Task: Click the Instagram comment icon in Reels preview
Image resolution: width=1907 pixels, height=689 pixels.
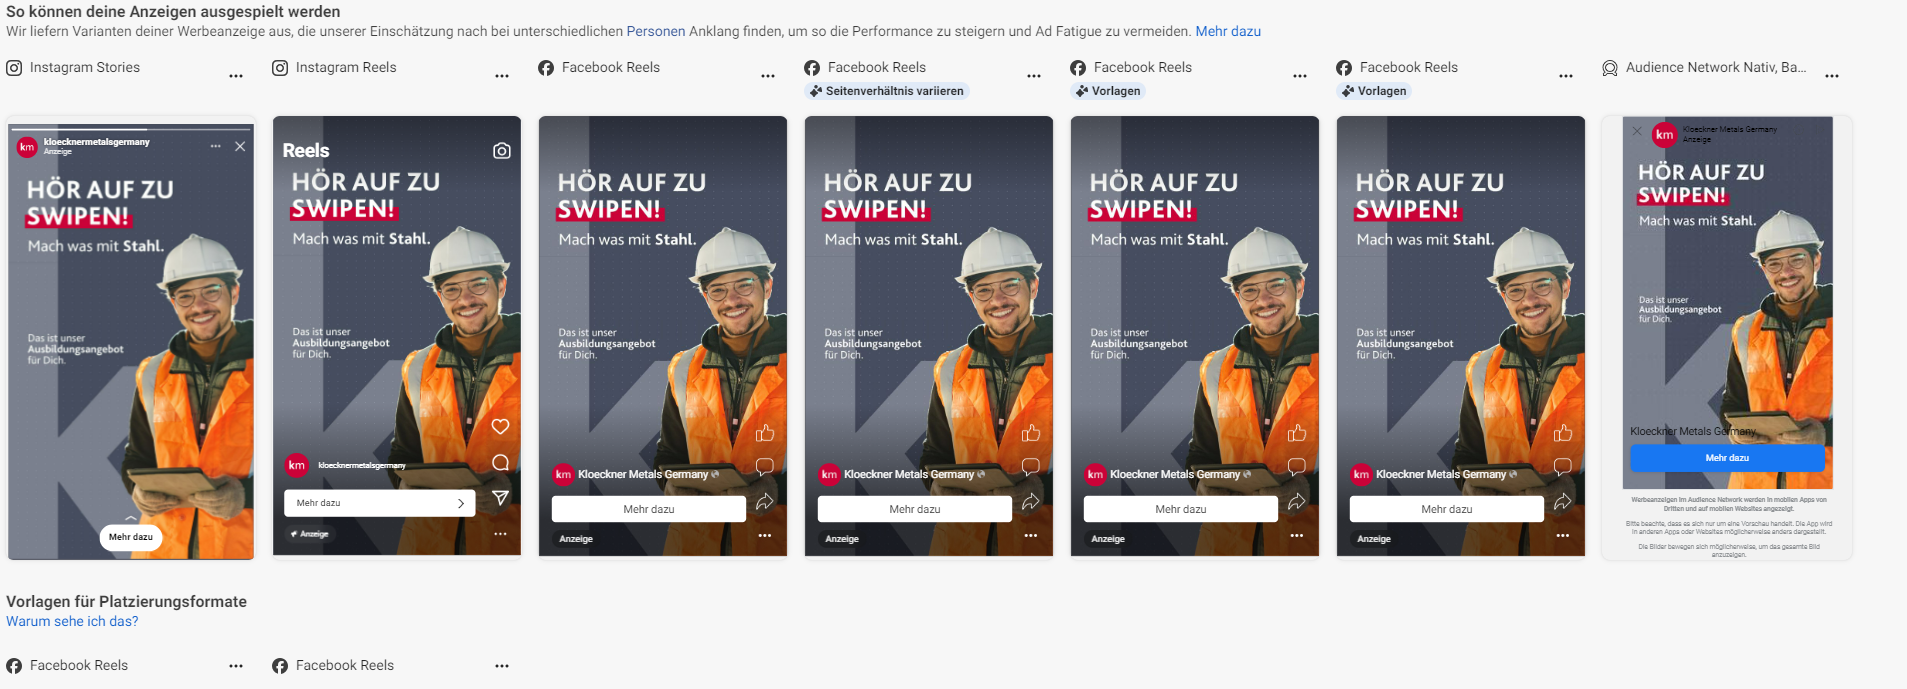Action: click(501, 463)
